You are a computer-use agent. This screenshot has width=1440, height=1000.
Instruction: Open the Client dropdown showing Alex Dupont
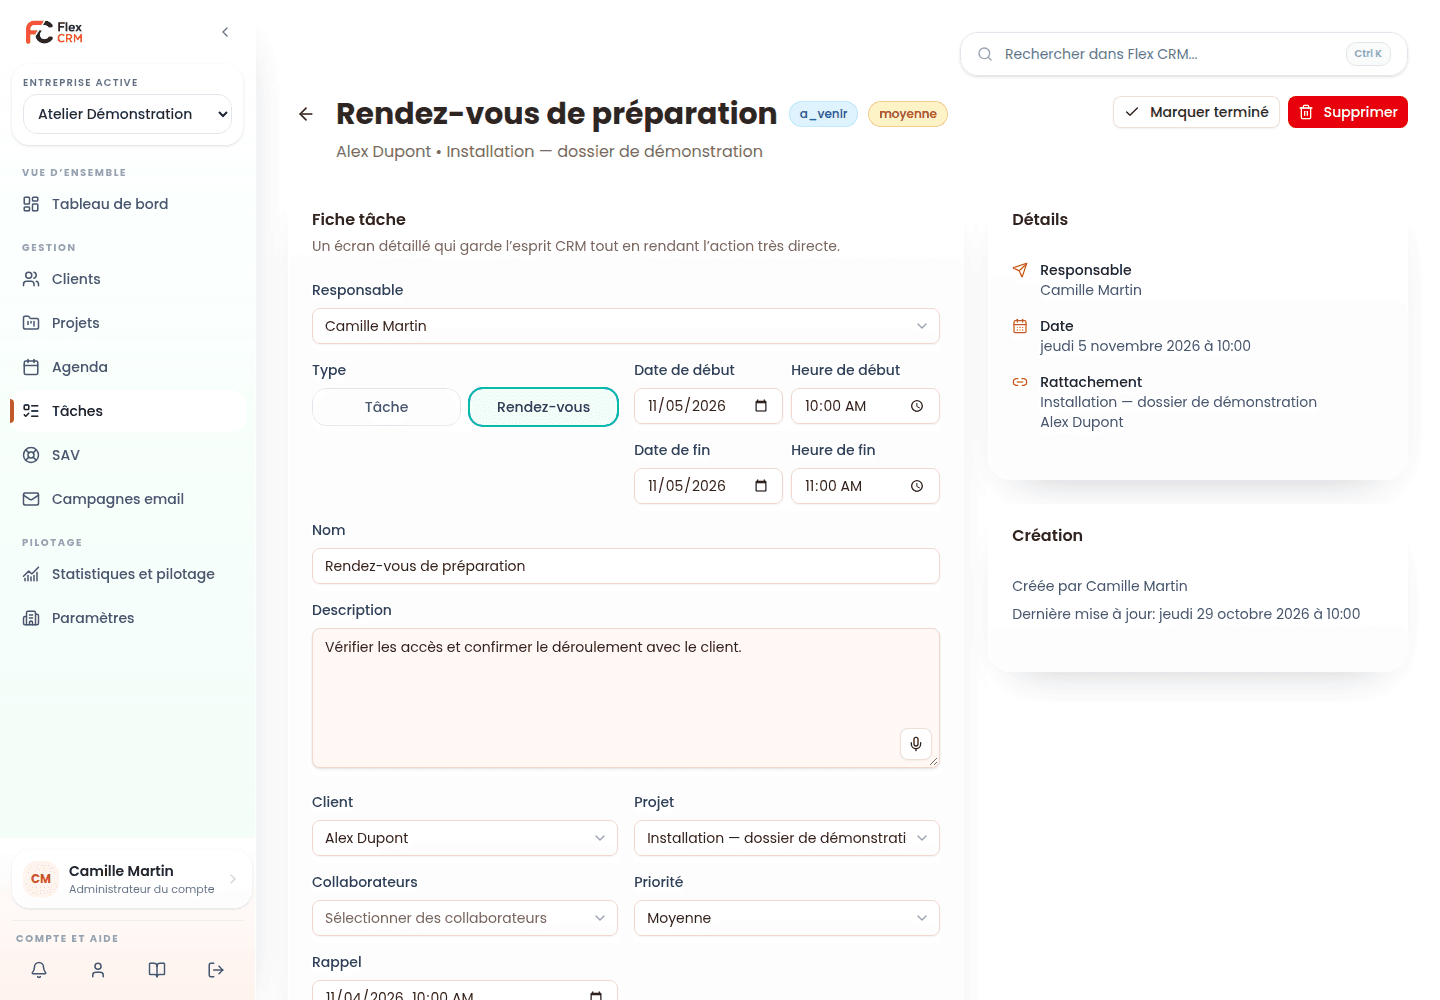click(x=465, y=838)
